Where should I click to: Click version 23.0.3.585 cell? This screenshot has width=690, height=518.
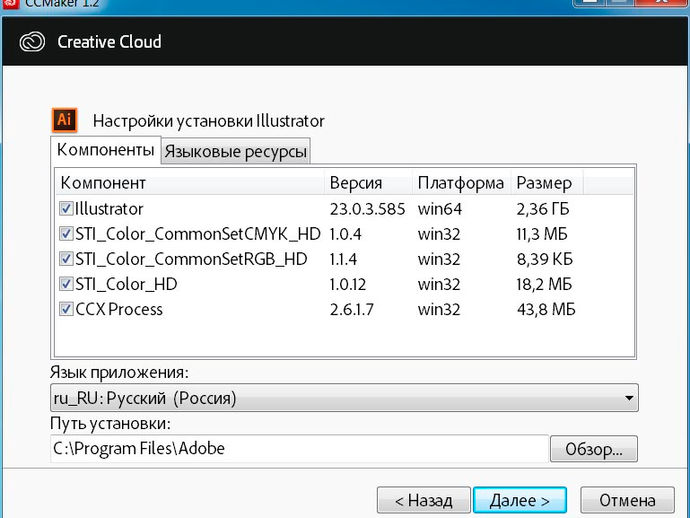tap(367, 209)
